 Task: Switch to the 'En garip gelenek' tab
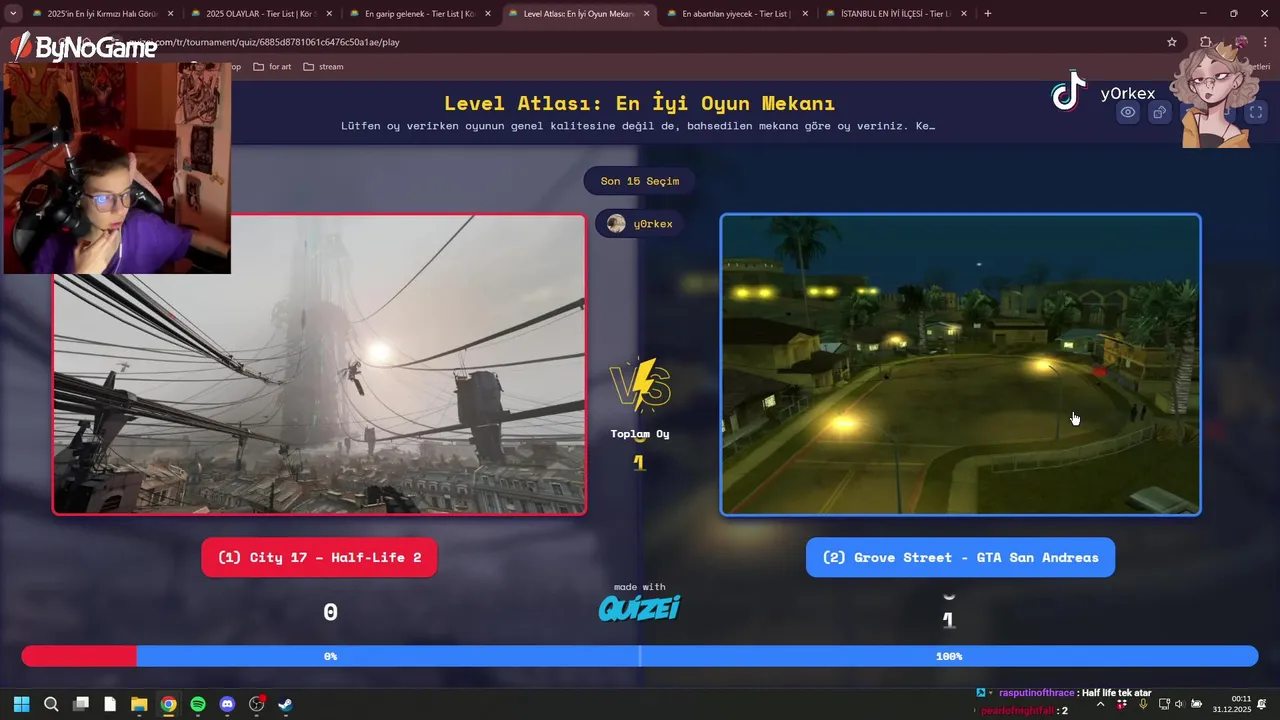420,14
